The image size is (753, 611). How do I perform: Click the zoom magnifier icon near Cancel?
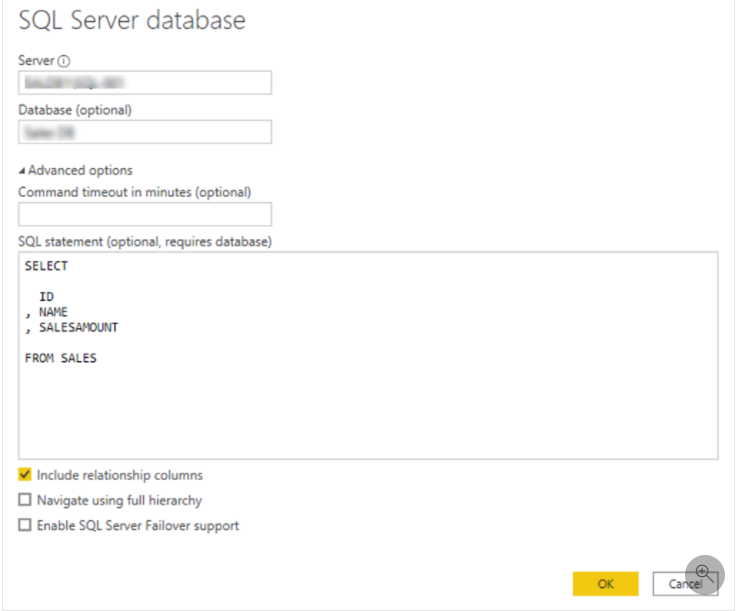pos(704,574)
